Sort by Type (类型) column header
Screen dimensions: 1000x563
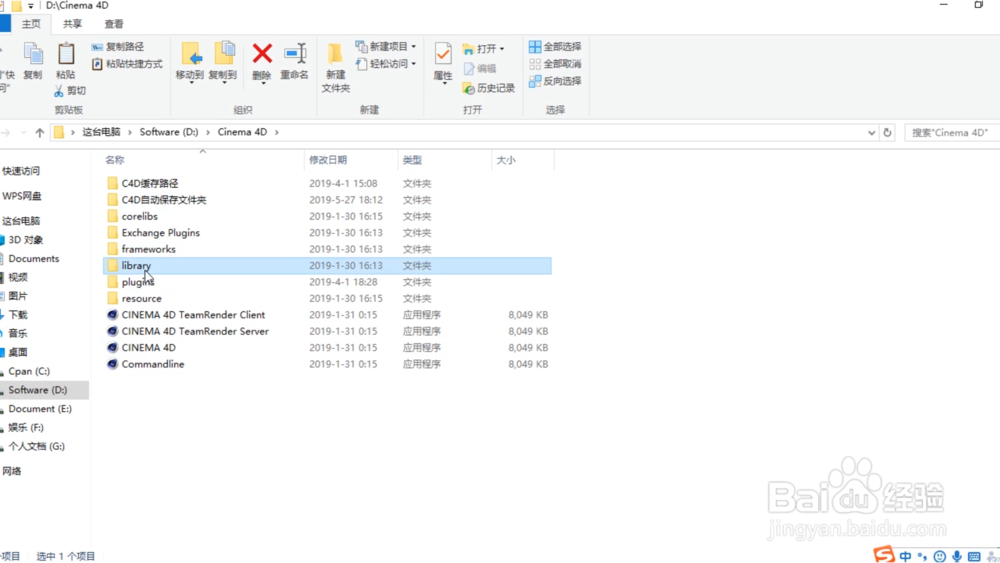[x=412, y=160]
